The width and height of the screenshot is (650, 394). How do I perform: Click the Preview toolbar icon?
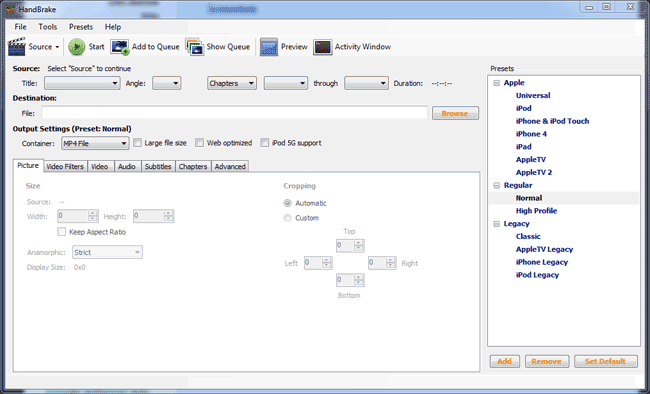click(x=269, y=47)
